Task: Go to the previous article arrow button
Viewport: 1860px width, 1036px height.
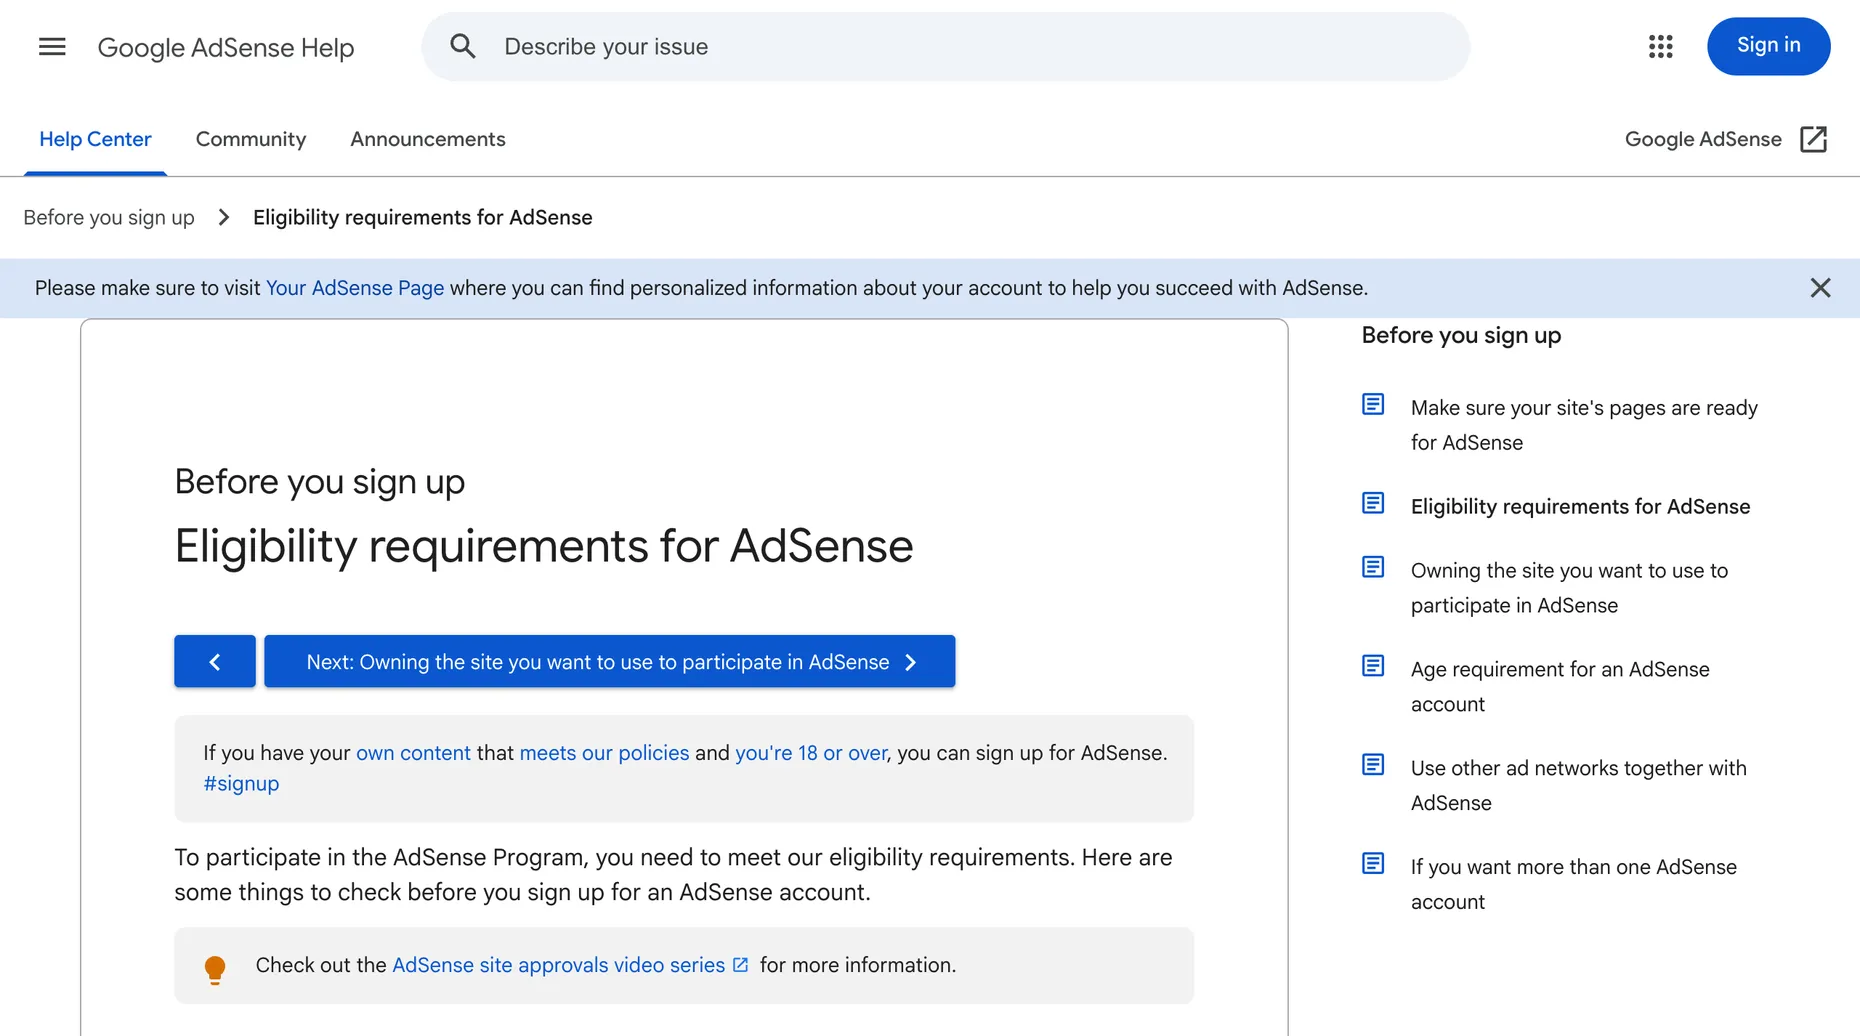Action: tap(215, 661)
